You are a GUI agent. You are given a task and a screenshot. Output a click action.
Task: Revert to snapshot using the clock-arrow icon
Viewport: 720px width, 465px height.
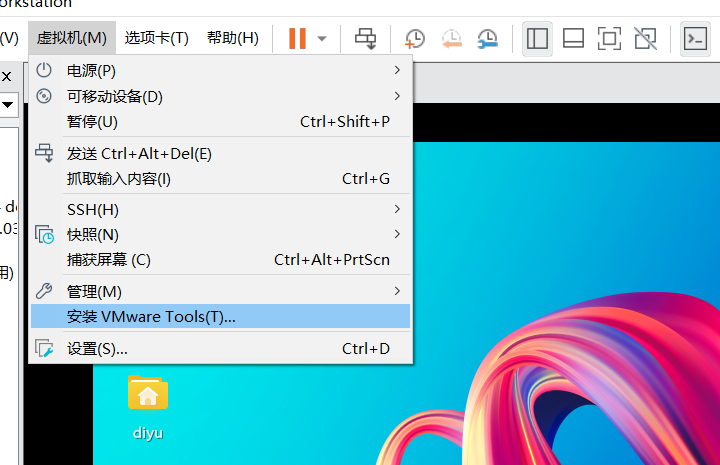451,39
